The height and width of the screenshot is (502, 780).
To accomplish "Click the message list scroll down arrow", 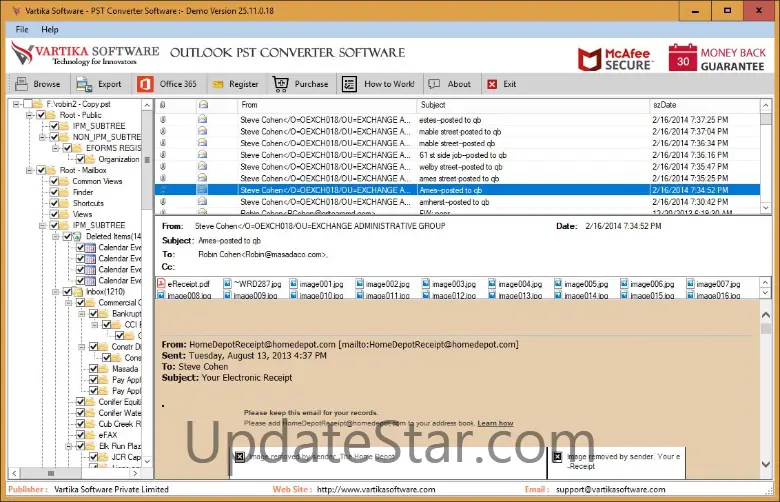I will click(x=766, y=207).
